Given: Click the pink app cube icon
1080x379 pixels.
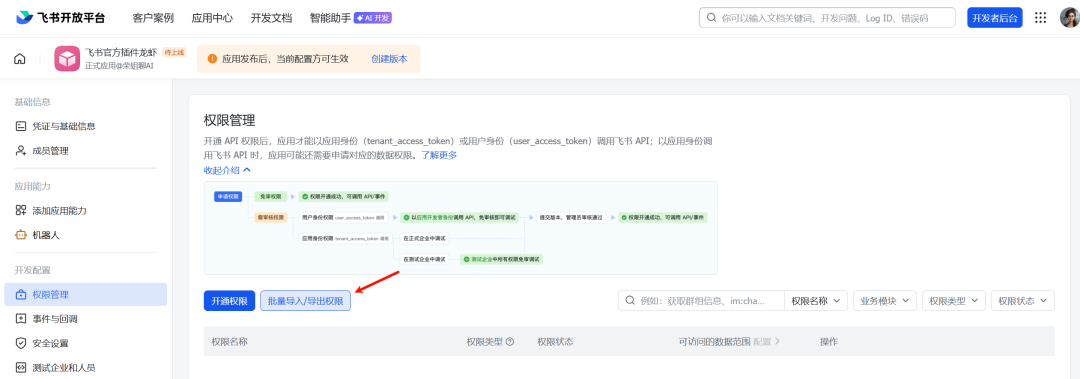Looking at the screenshot, I should click(x=68, y=59).
